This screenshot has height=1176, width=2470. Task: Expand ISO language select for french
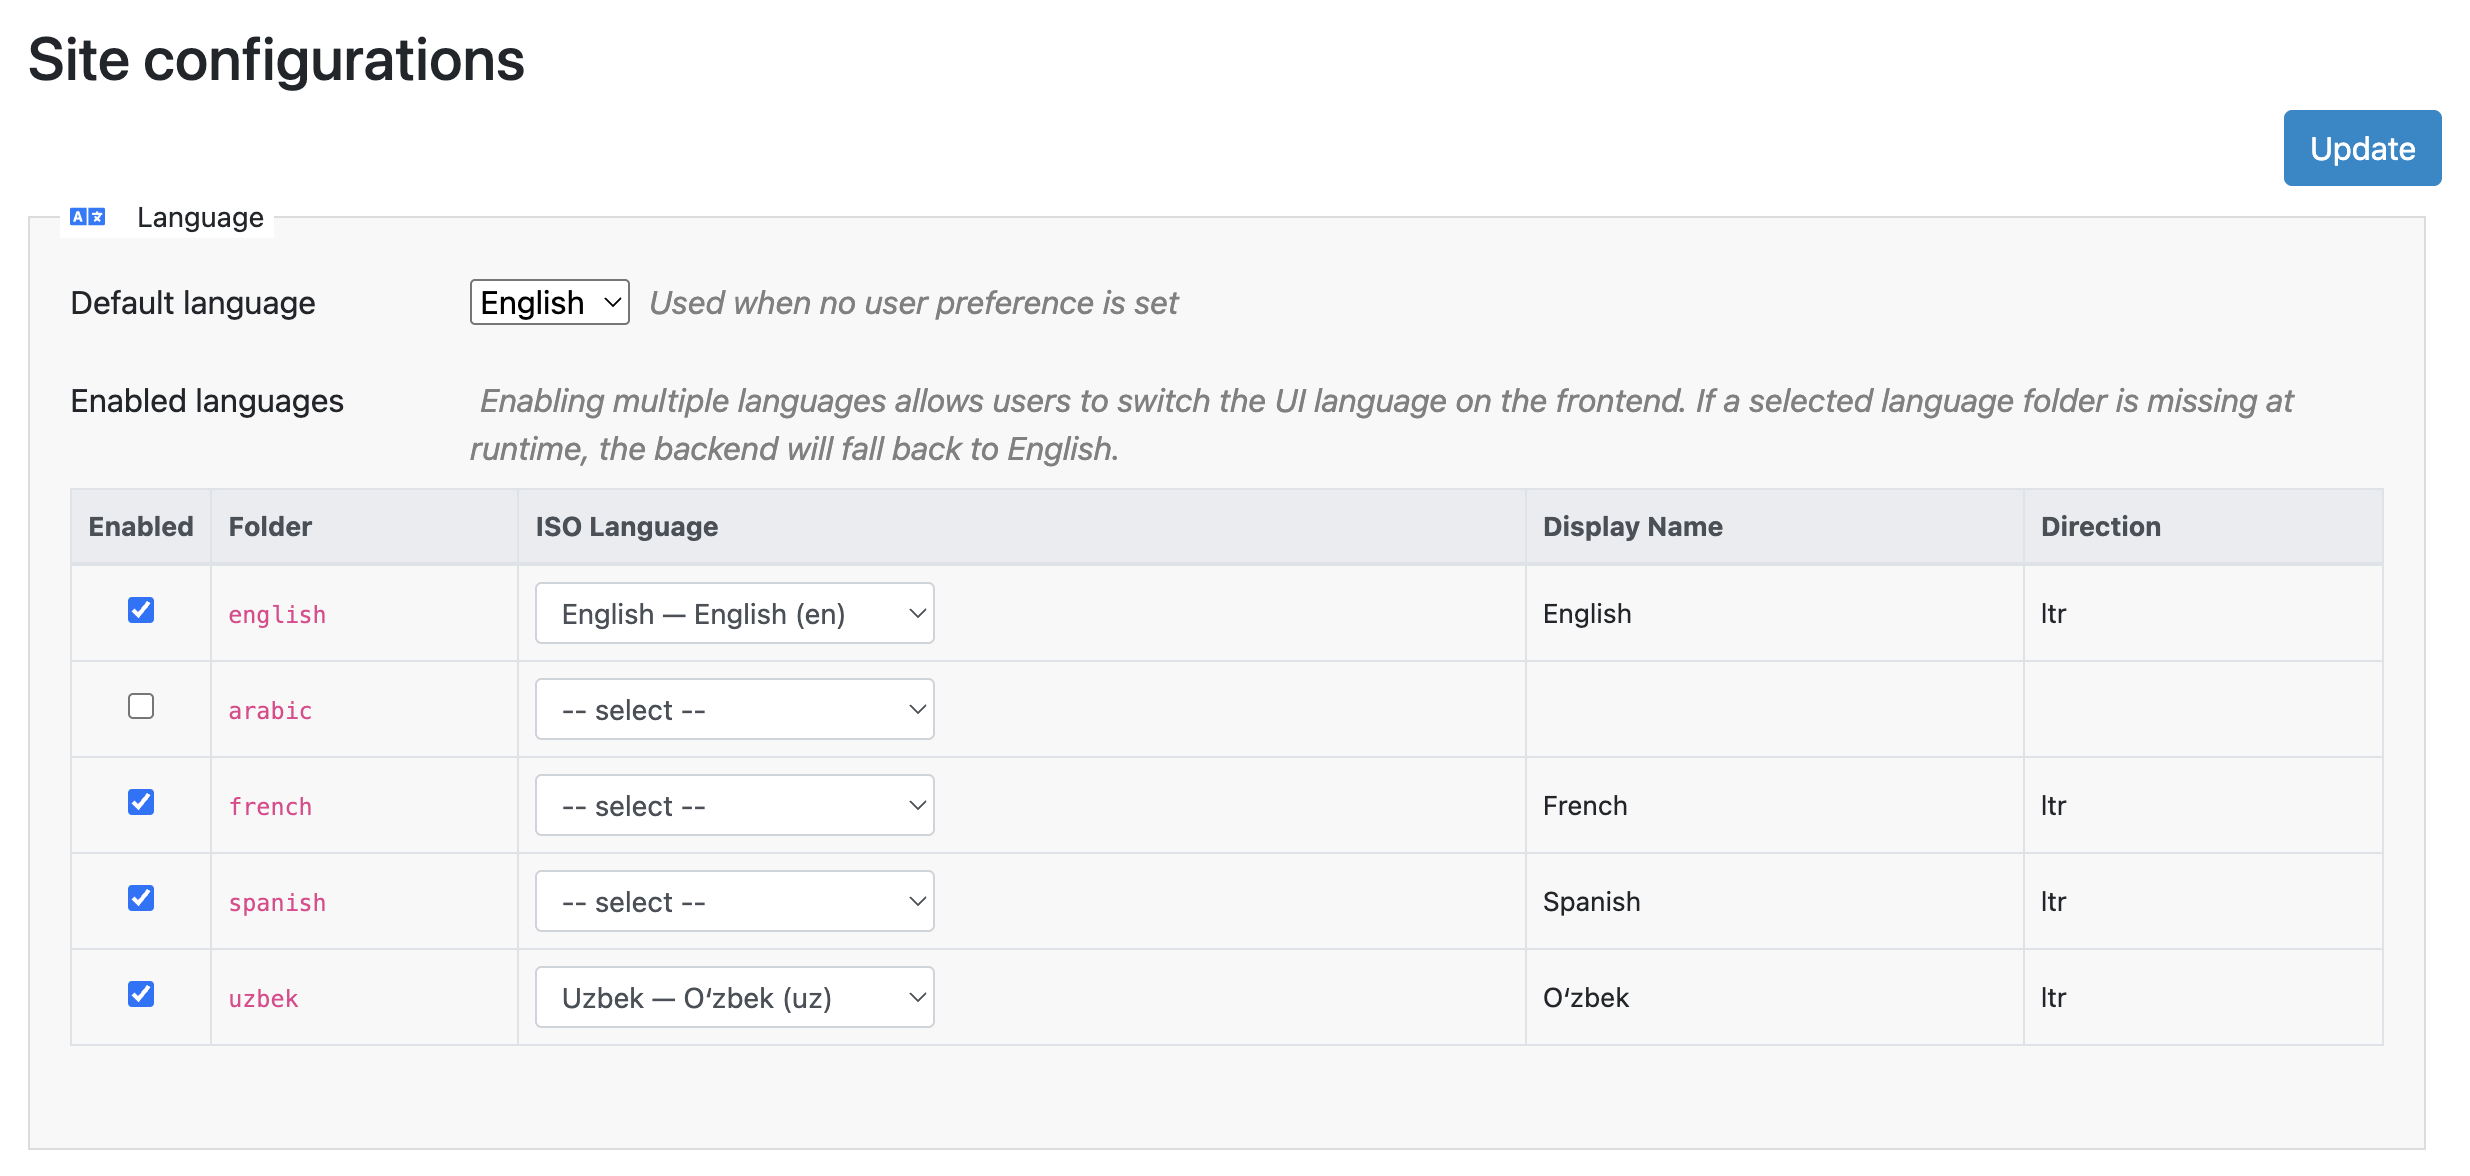[734, 805]
